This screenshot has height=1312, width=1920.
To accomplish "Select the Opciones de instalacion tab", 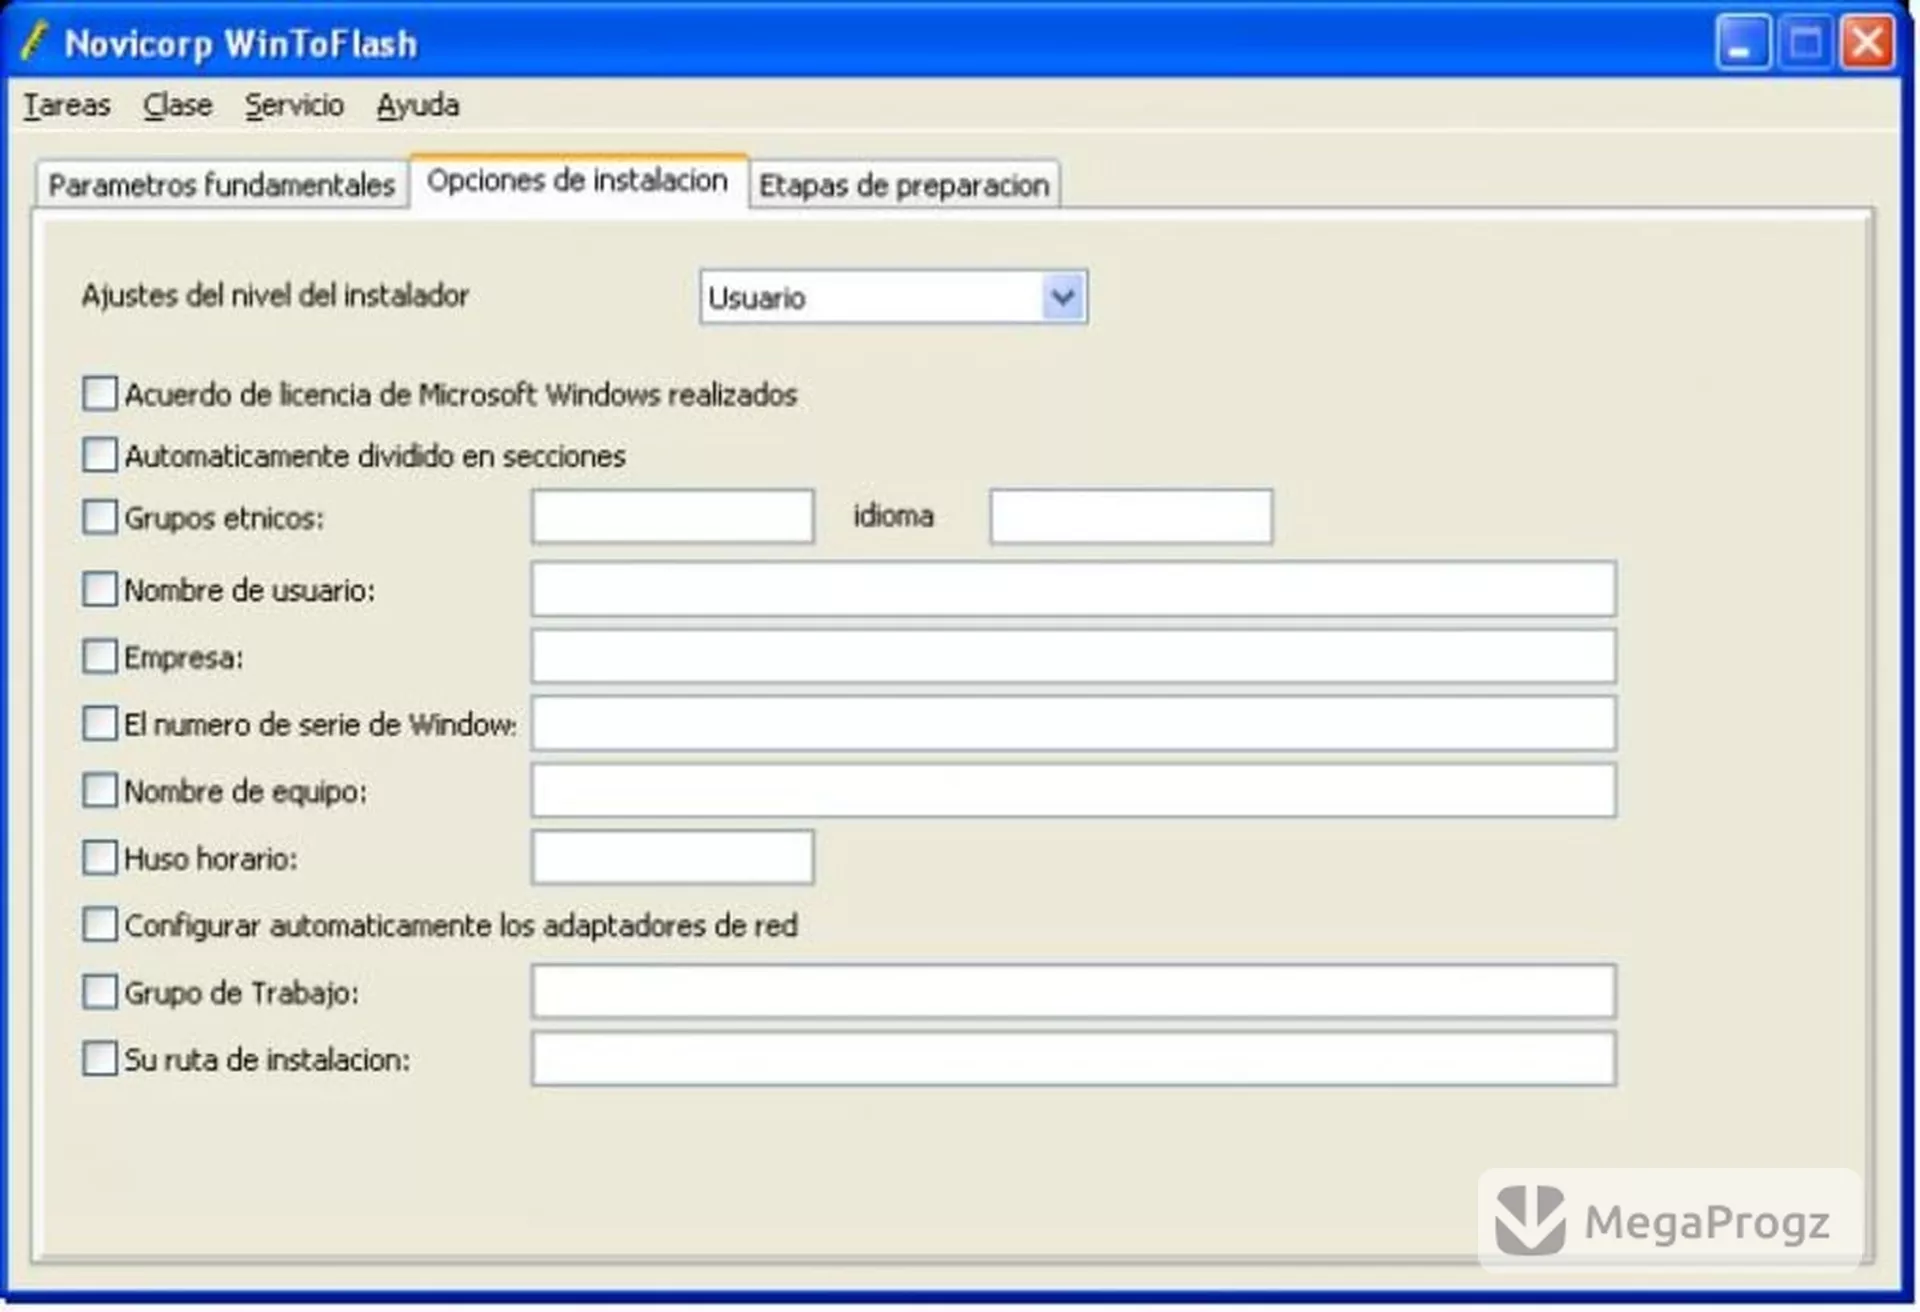I will coord(578,181).
